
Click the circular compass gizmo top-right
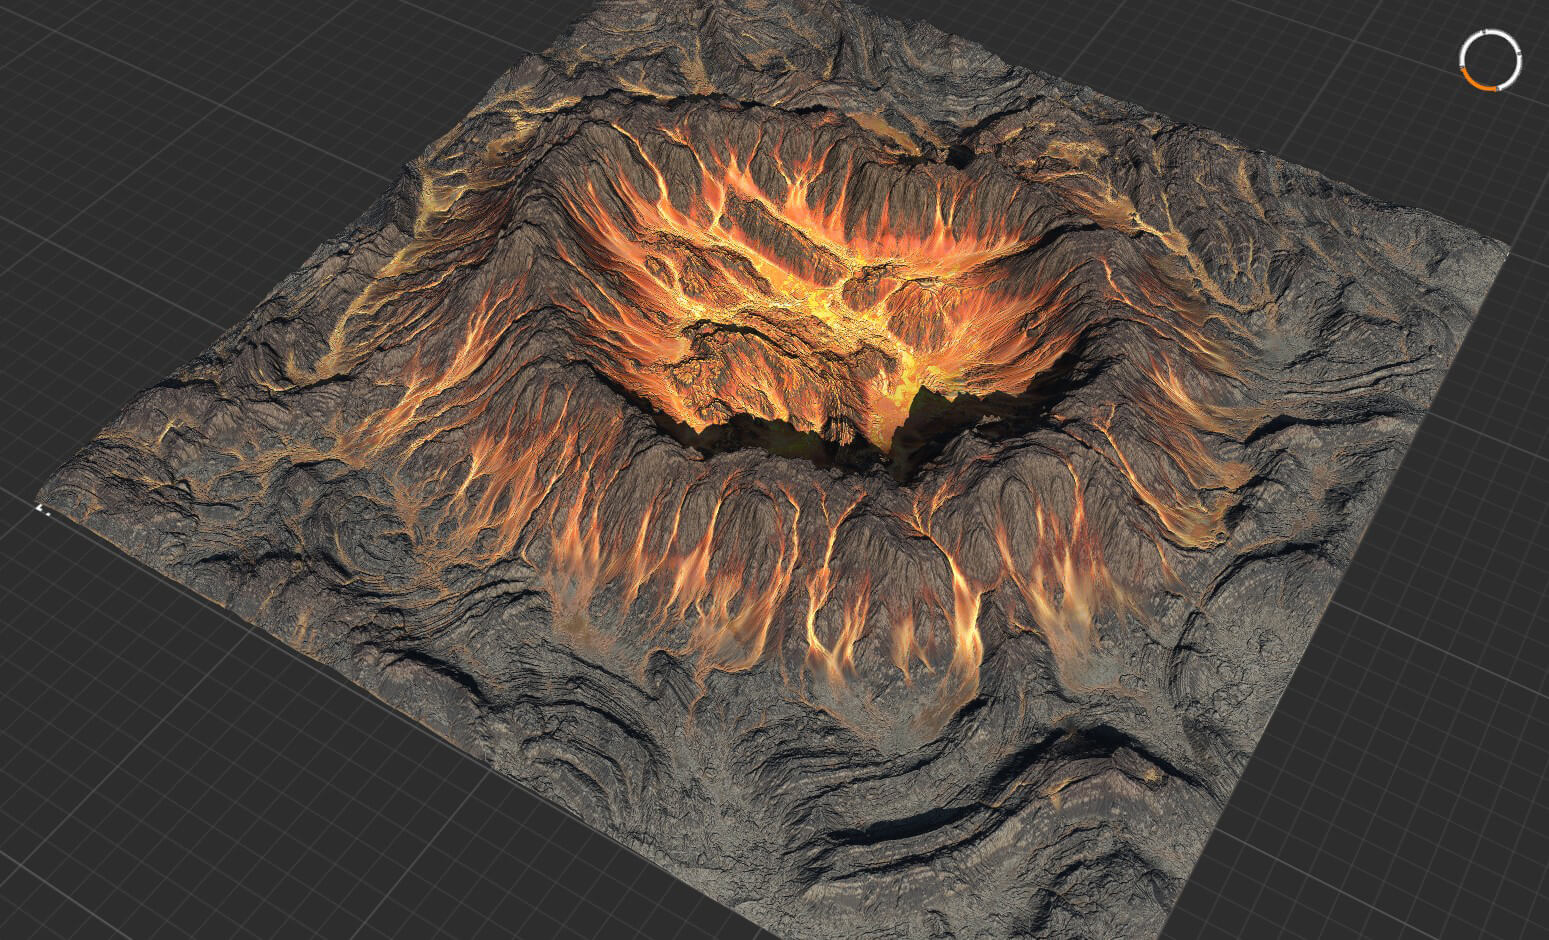(x=1491, y=60)
